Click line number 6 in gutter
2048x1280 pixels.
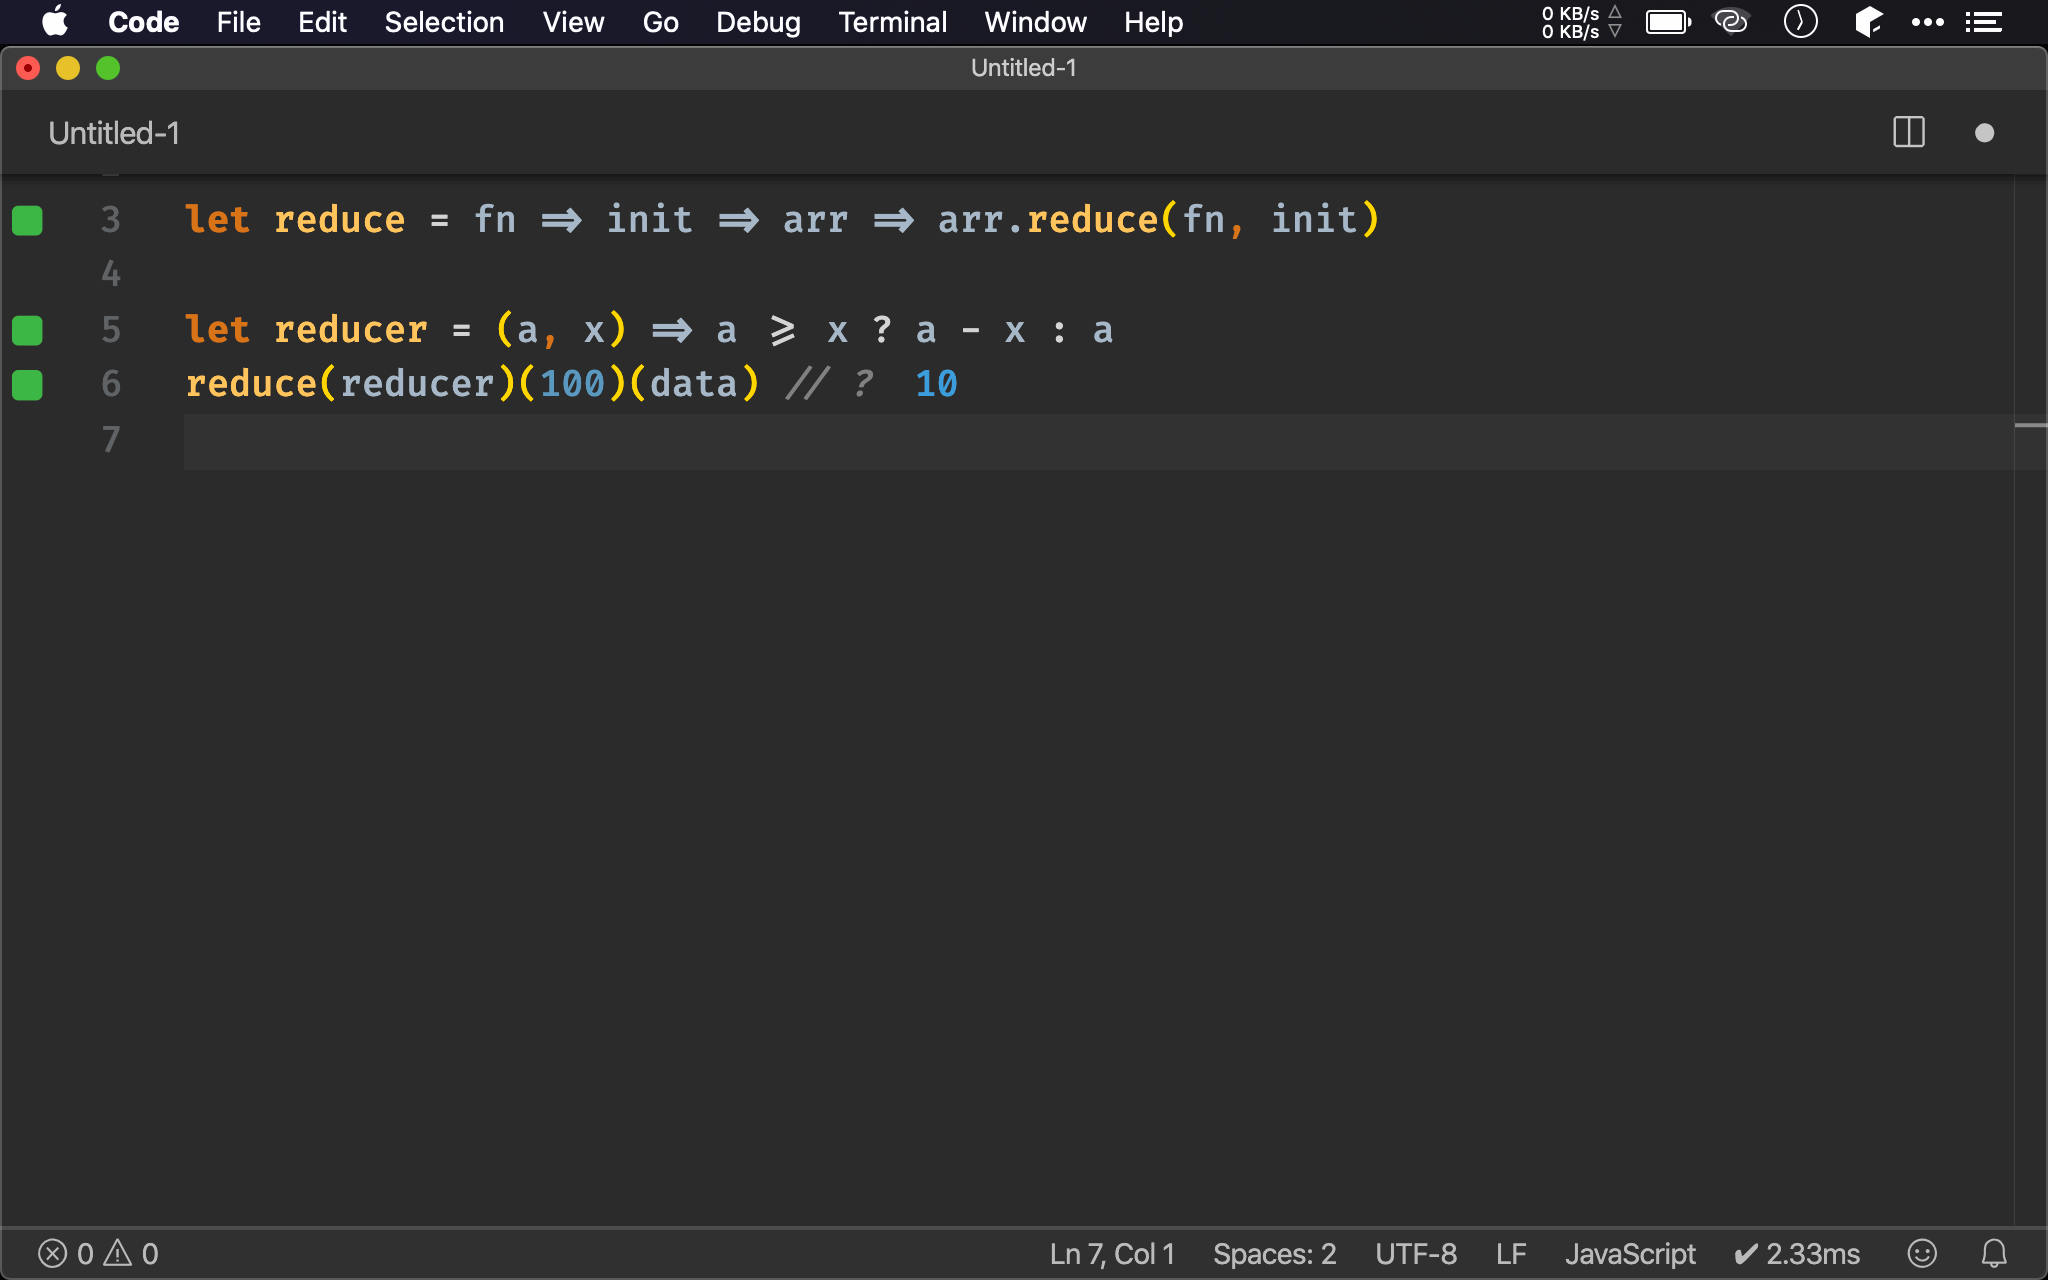click(x=110, y=385)
